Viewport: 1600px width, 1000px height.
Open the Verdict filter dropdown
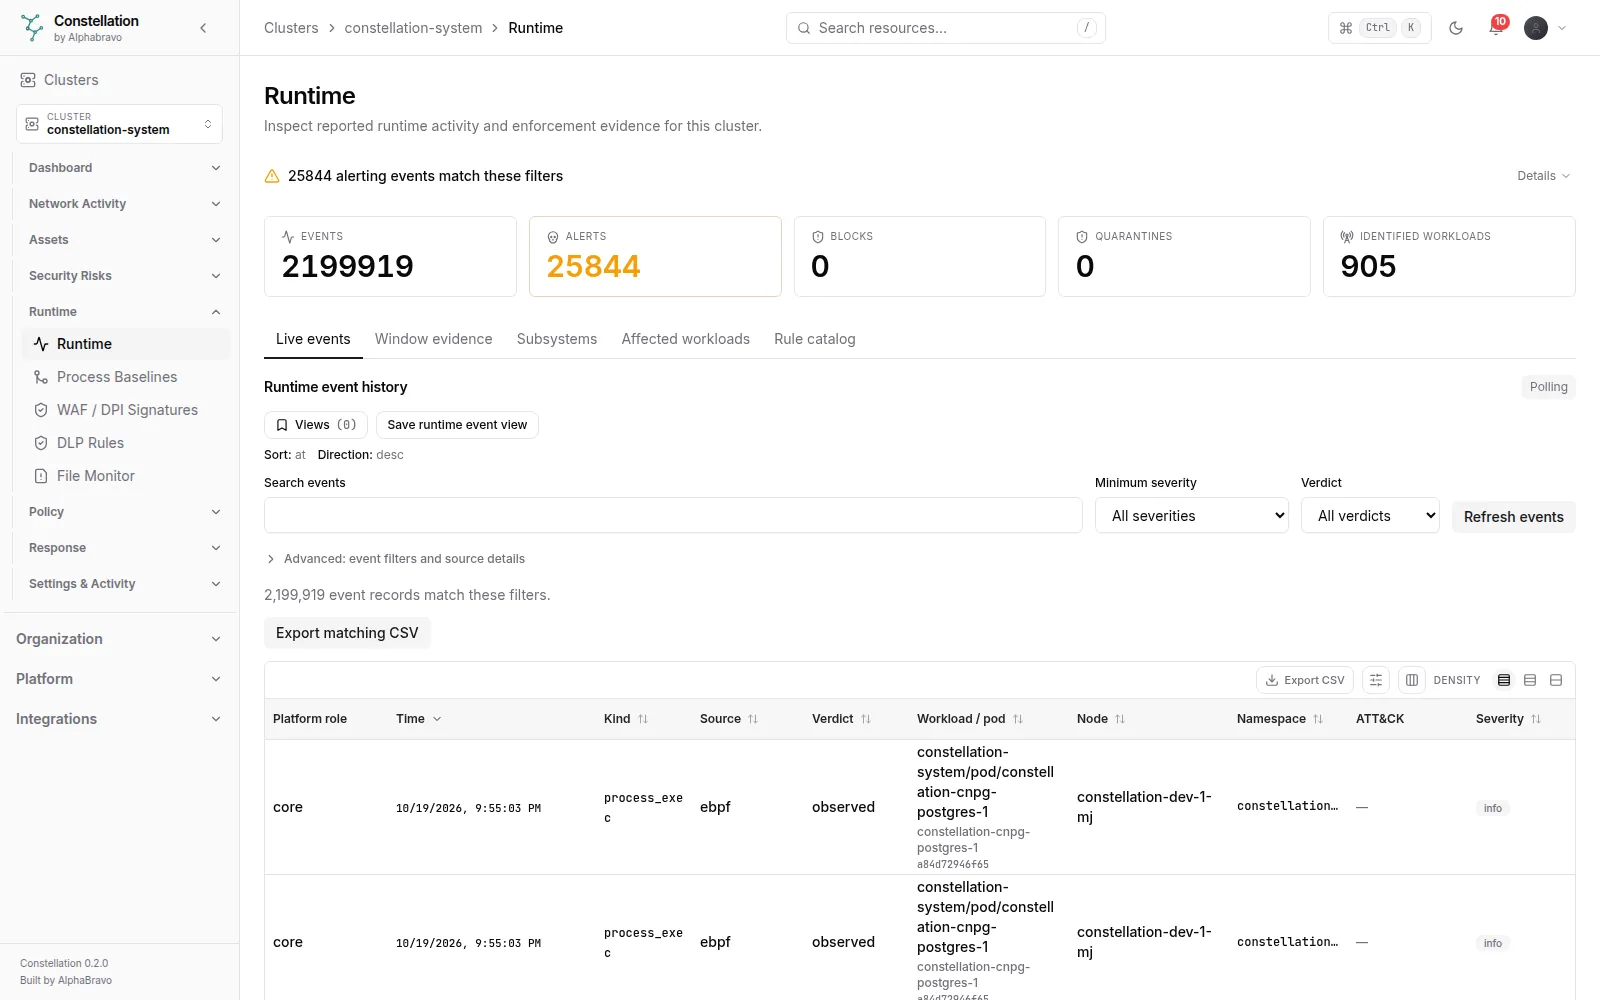pyautogui.click(x=1370, y=516)
